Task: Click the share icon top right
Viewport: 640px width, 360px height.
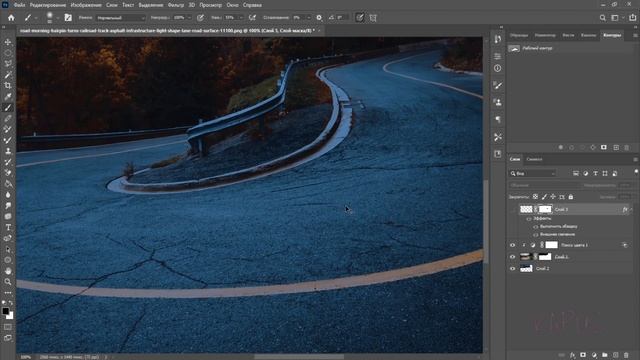Action: coord(632,18)
